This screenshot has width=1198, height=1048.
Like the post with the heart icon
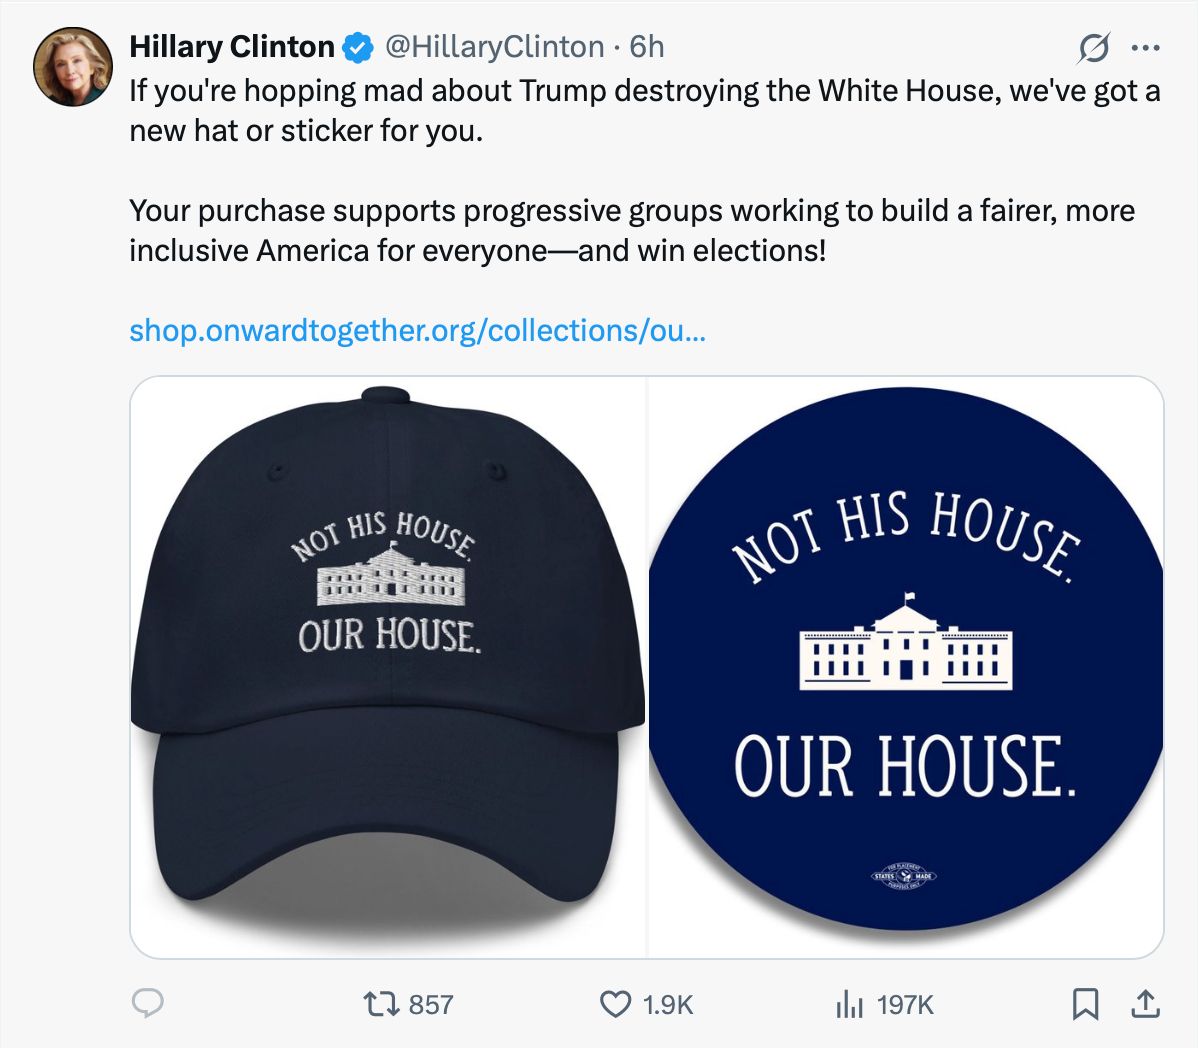coord(615,1004)
